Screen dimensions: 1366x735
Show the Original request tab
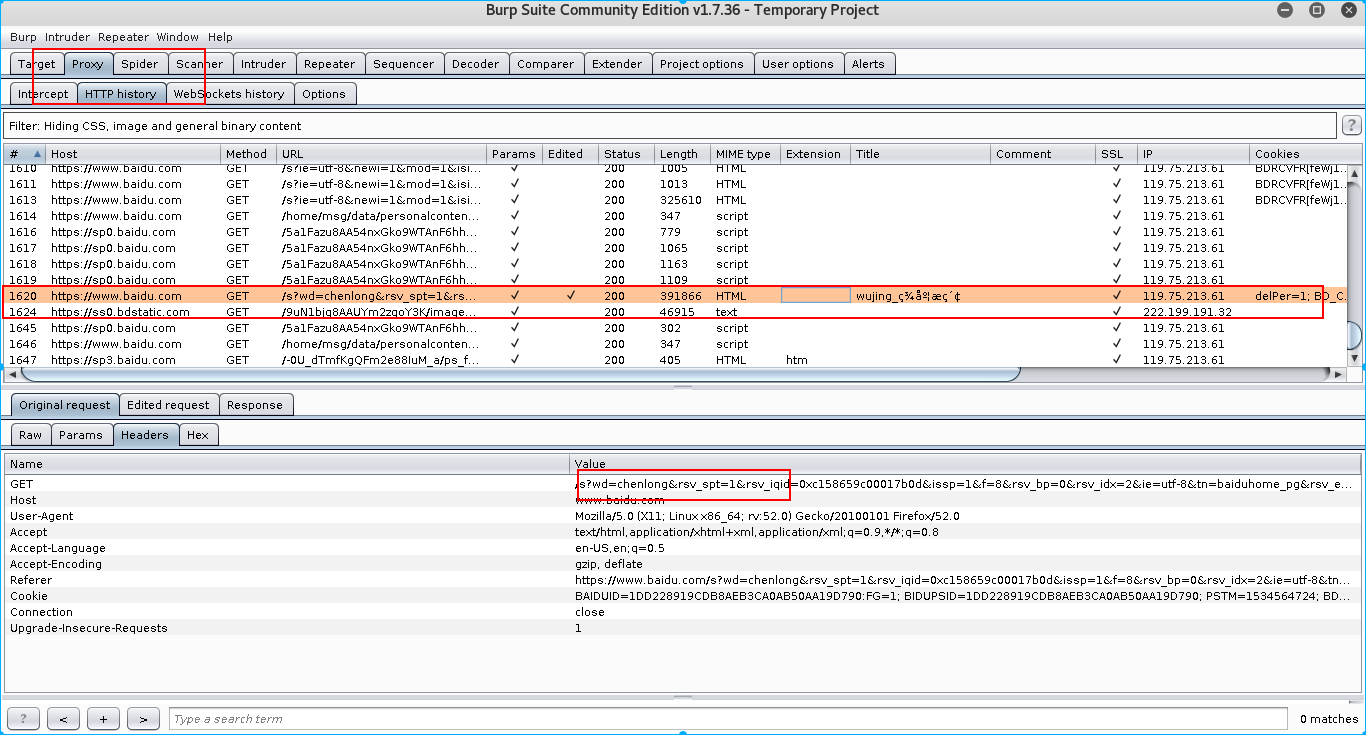point(65,405)
